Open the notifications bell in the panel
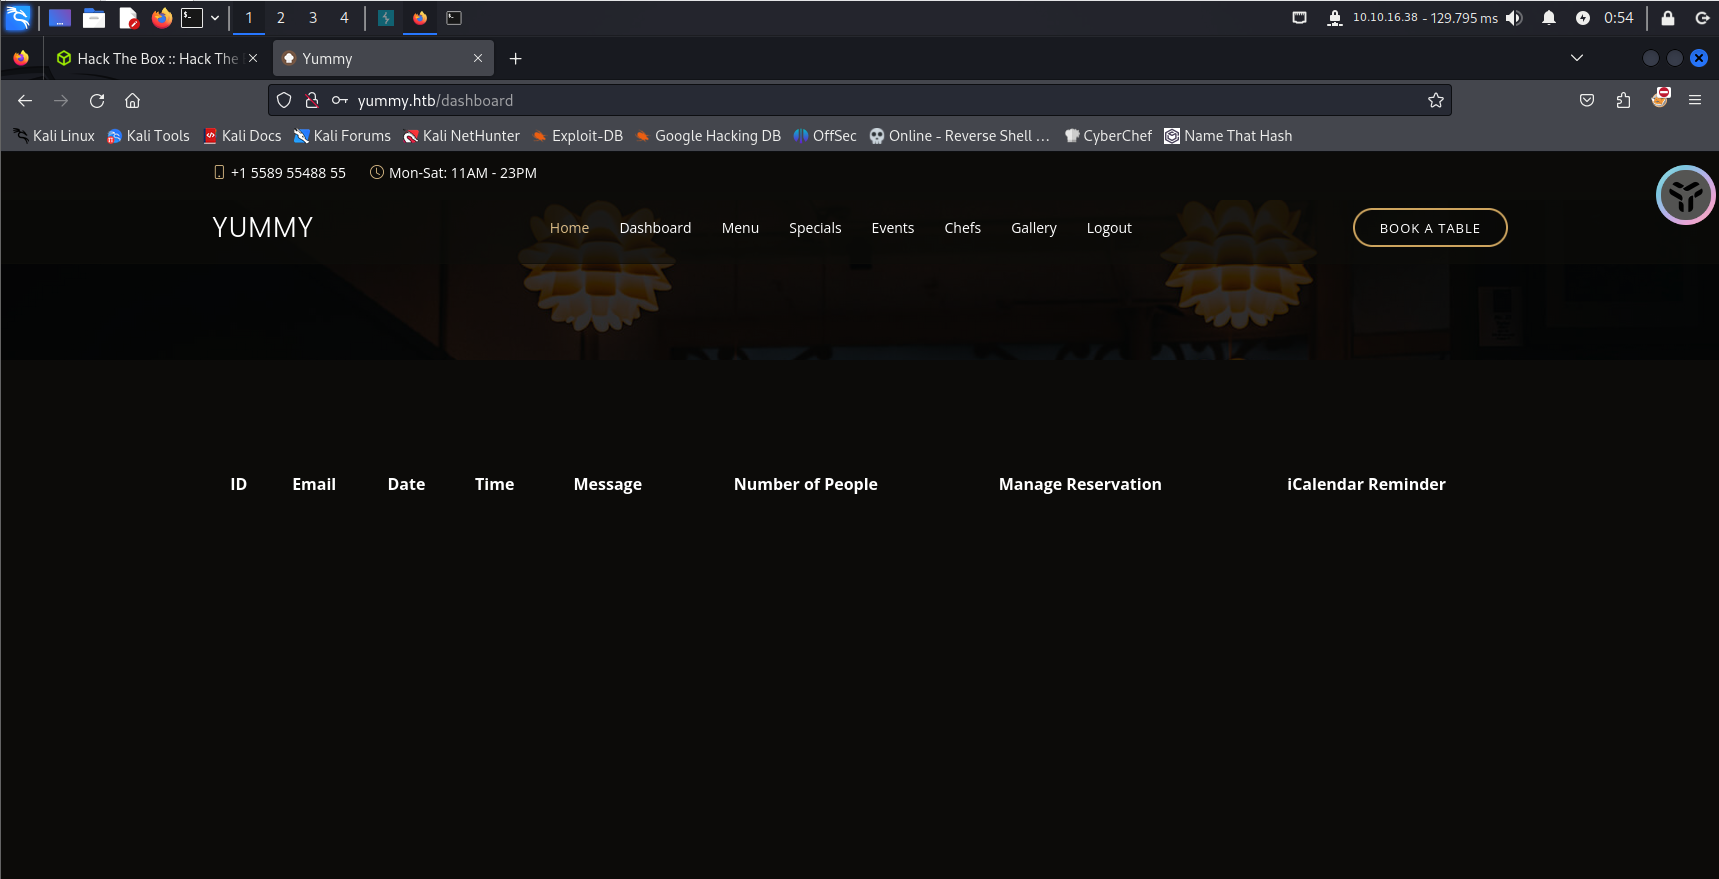This screenshot has height=879, width=1719. tap(1549, 18)
